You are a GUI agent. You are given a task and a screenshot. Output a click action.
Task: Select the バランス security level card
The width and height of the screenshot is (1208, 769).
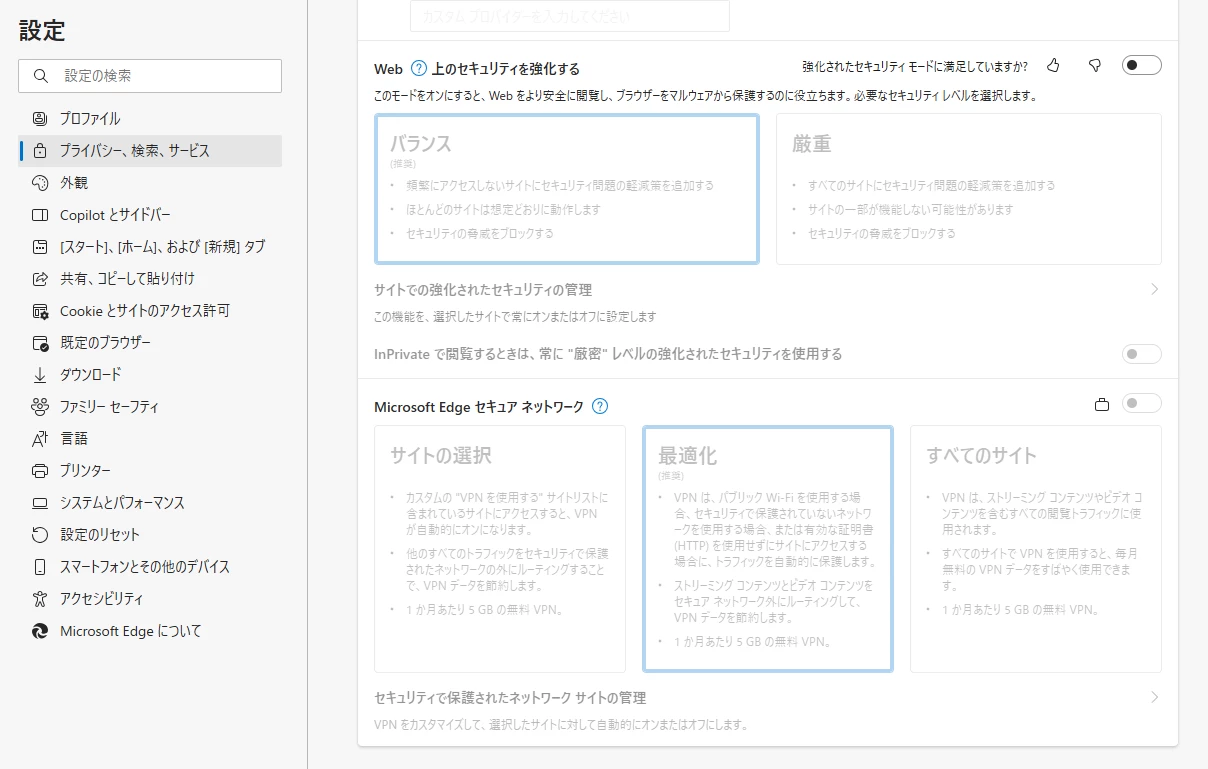(567, 189)
